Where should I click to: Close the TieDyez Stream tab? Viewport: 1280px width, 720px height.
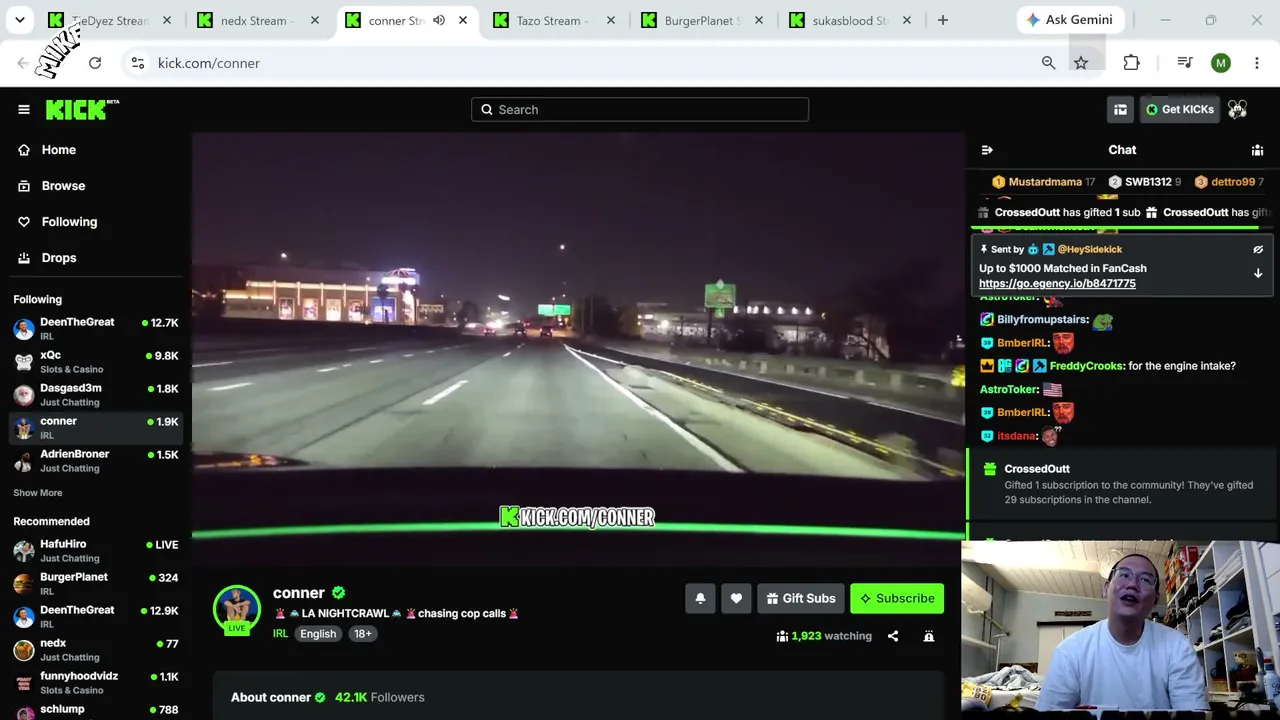click(167, 20)
